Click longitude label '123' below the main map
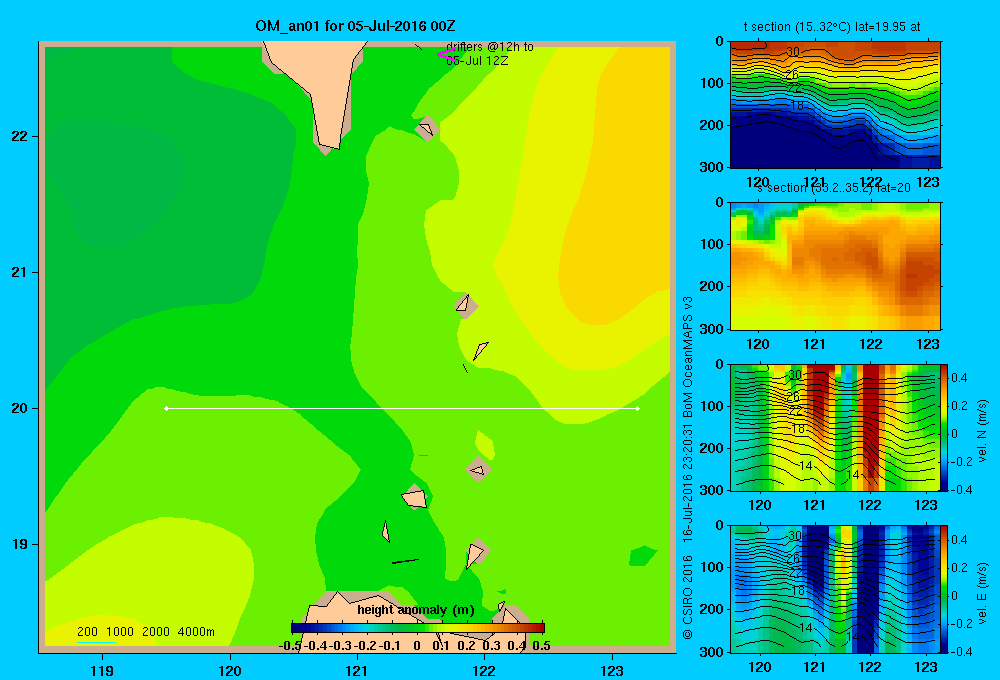This screenshot has height=680, width=1000. click(612, 670)
